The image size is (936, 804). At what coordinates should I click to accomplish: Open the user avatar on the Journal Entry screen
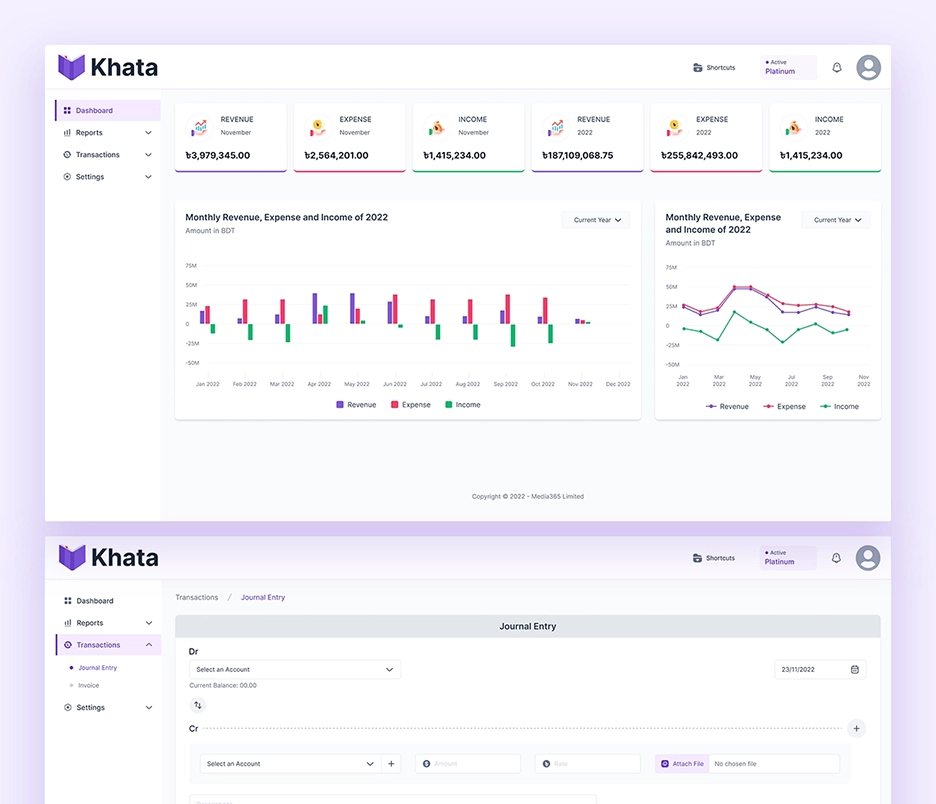(868, 558)
